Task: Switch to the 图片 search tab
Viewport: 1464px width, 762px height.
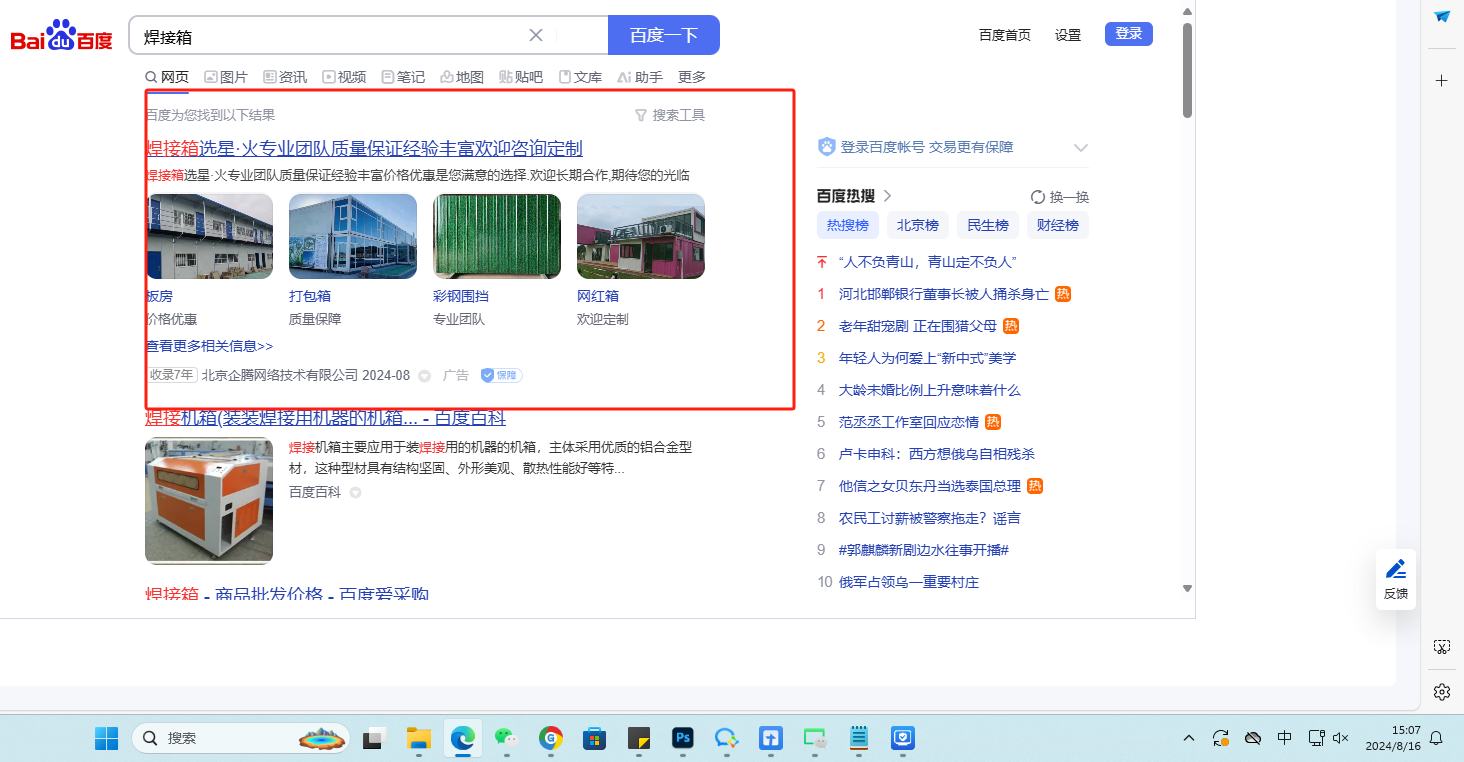Action: click(226, 77)
